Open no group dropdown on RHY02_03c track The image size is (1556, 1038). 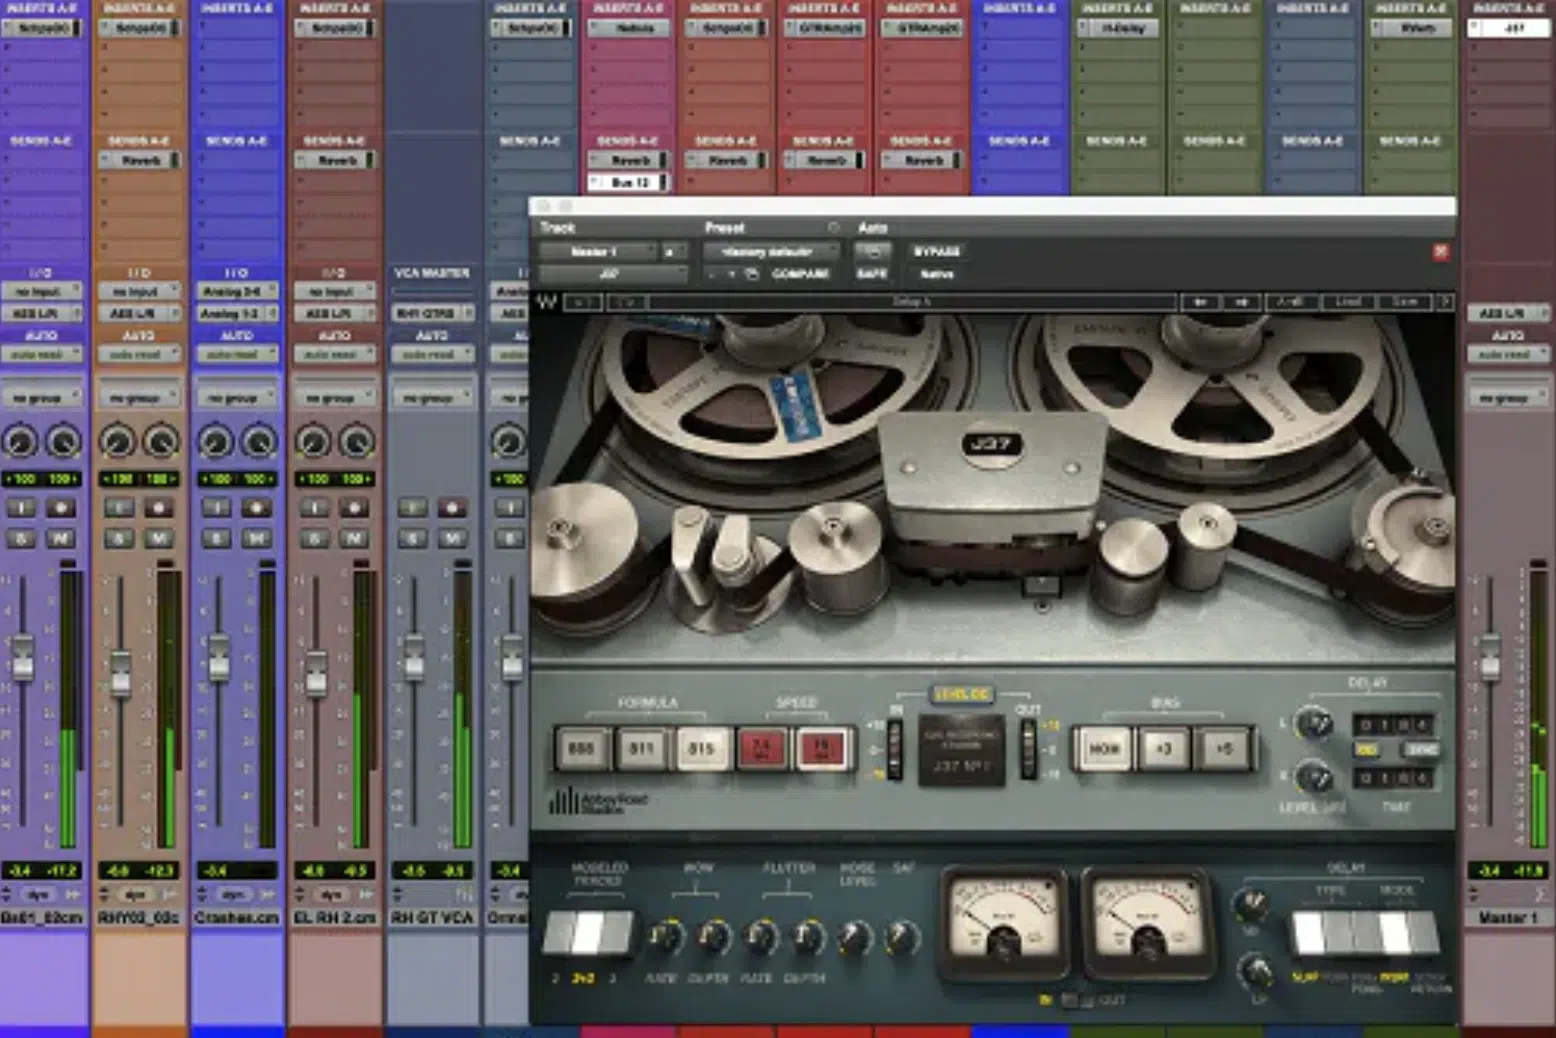138,398
